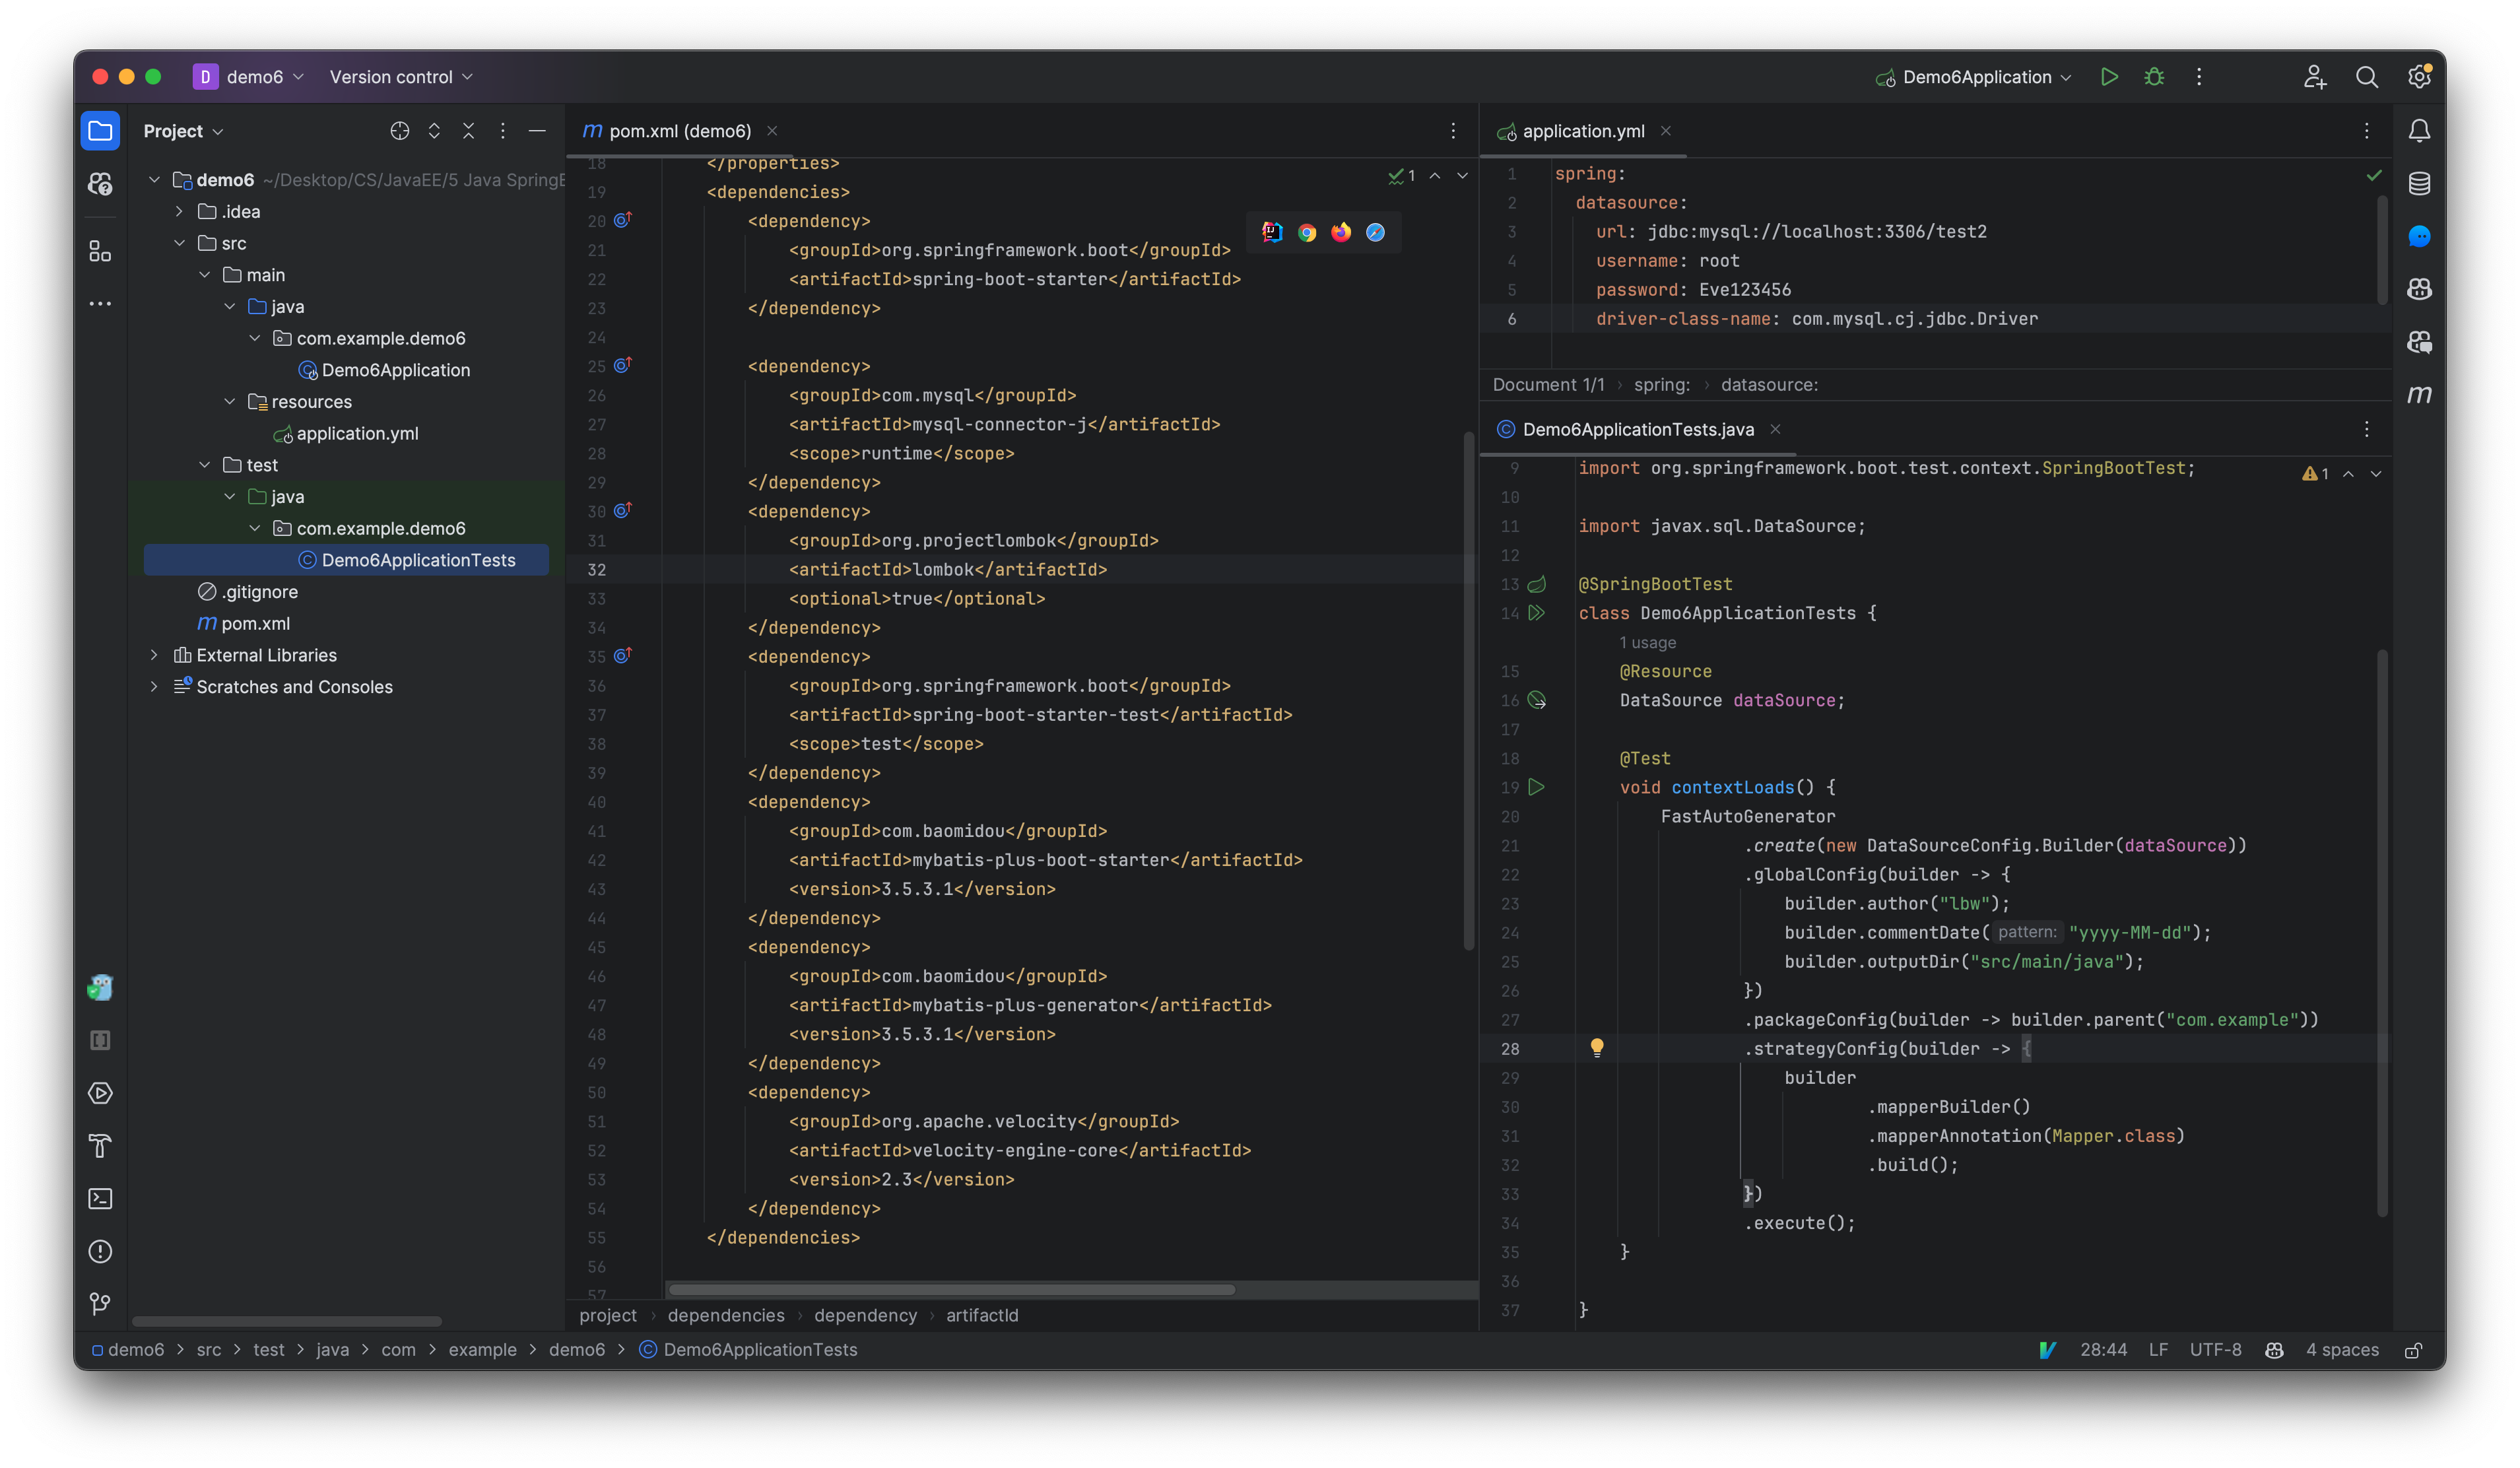The image size is (2520, 1468).
Task: Open the Git tool window
Action: (x=100, y=1304)
